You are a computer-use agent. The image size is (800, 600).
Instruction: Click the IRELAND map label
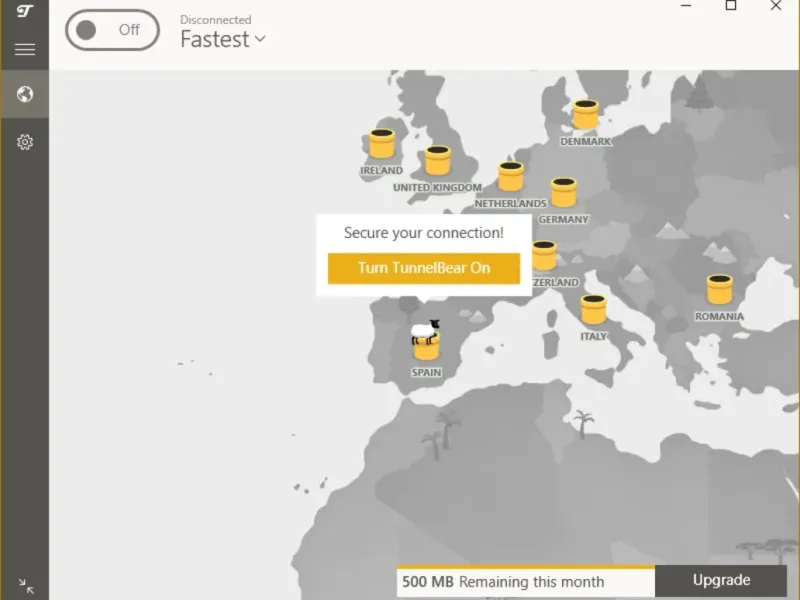tap(382, 170)
